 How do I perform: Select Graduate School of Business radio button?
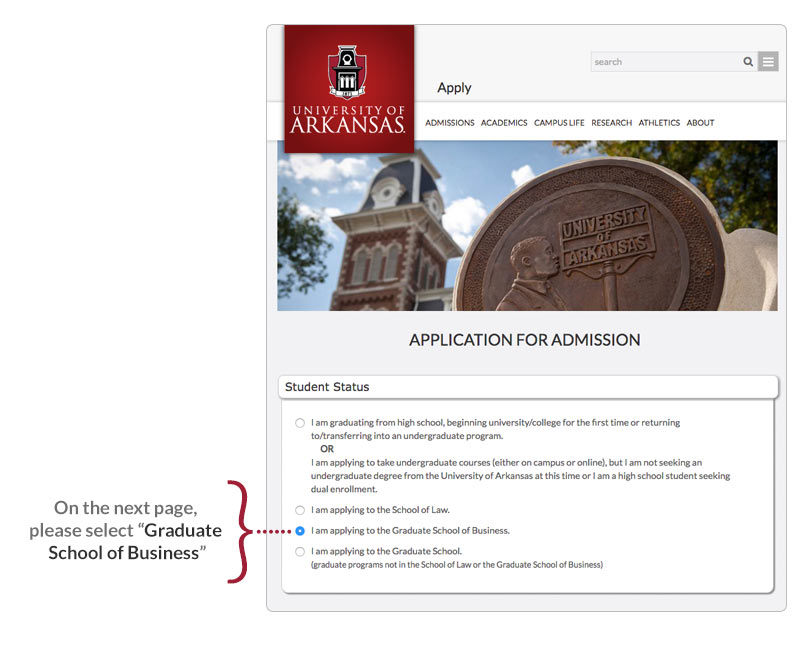(300, 531)
